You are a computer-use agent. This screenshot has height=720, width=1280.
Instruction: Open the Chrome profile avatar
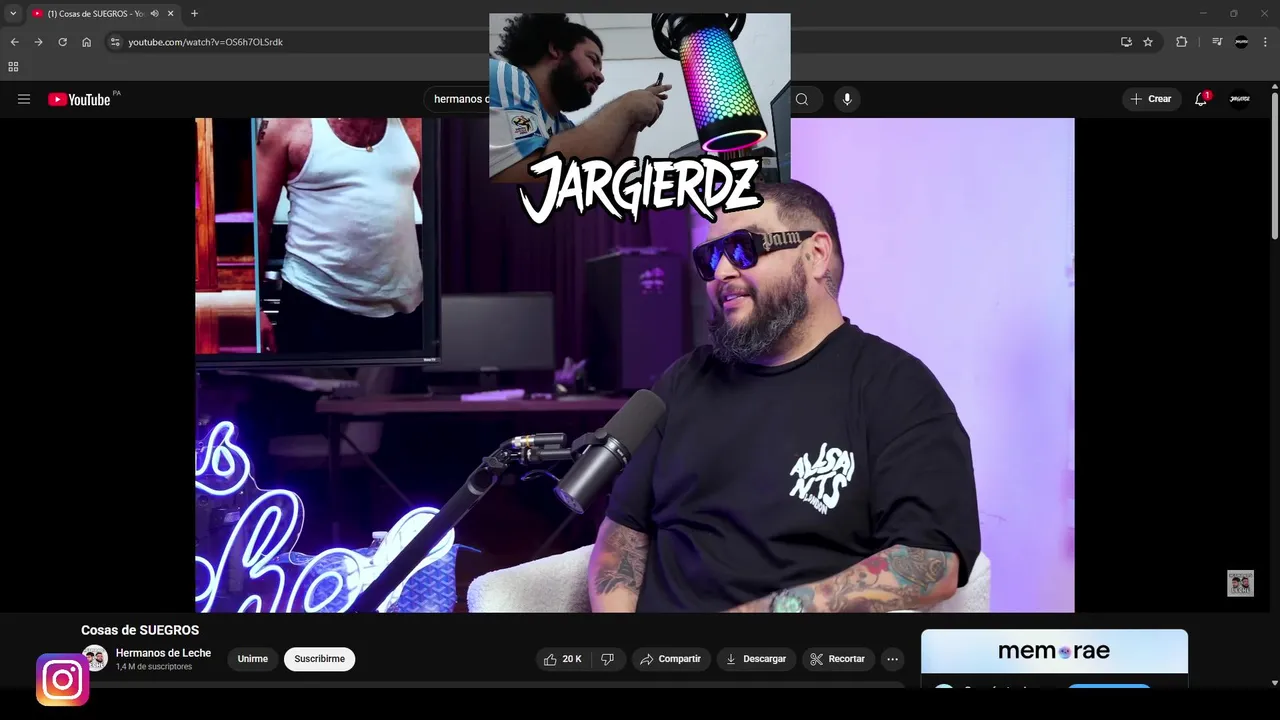[x=1241, y=42]
